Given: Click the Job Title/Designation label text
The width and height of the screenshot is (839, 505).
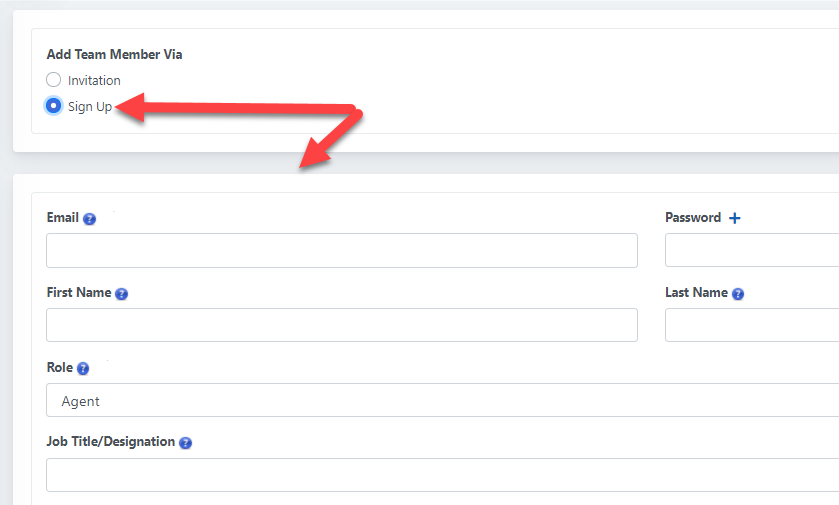Looking at the screenshot, I should pos(111,442).
